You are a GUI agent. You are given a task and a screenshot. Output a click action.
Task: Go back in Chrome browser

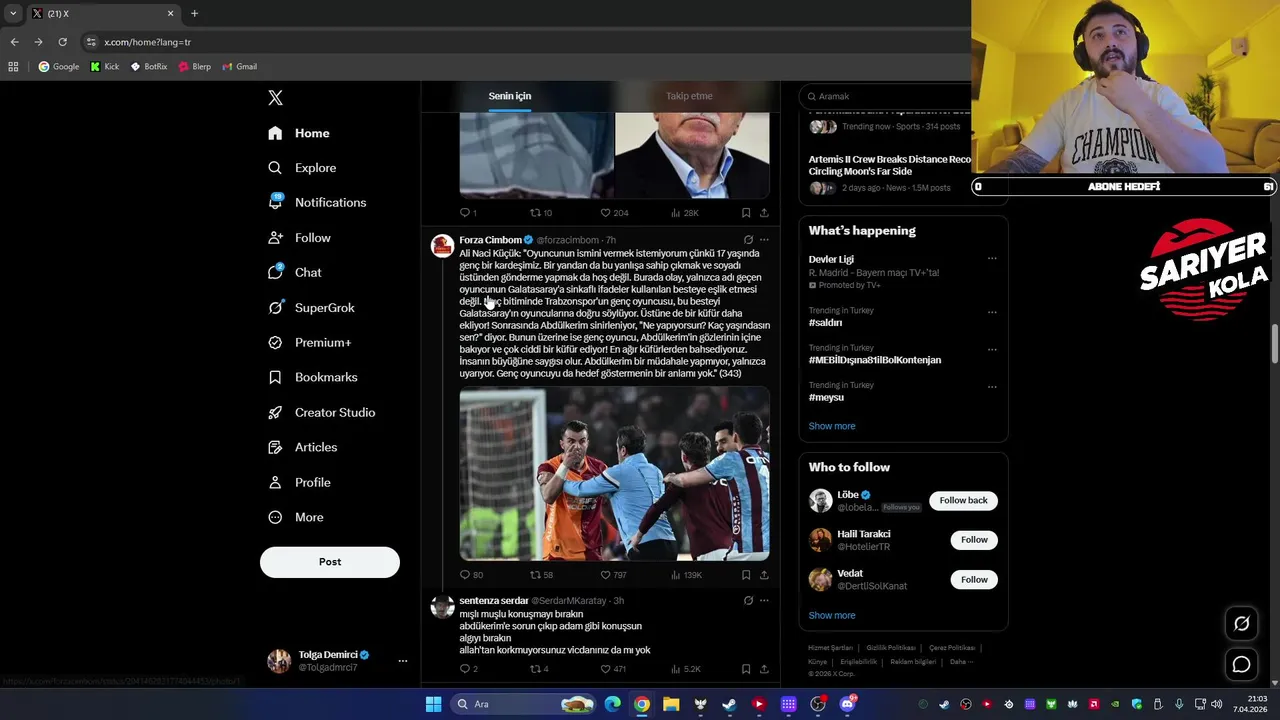(14, 42)
